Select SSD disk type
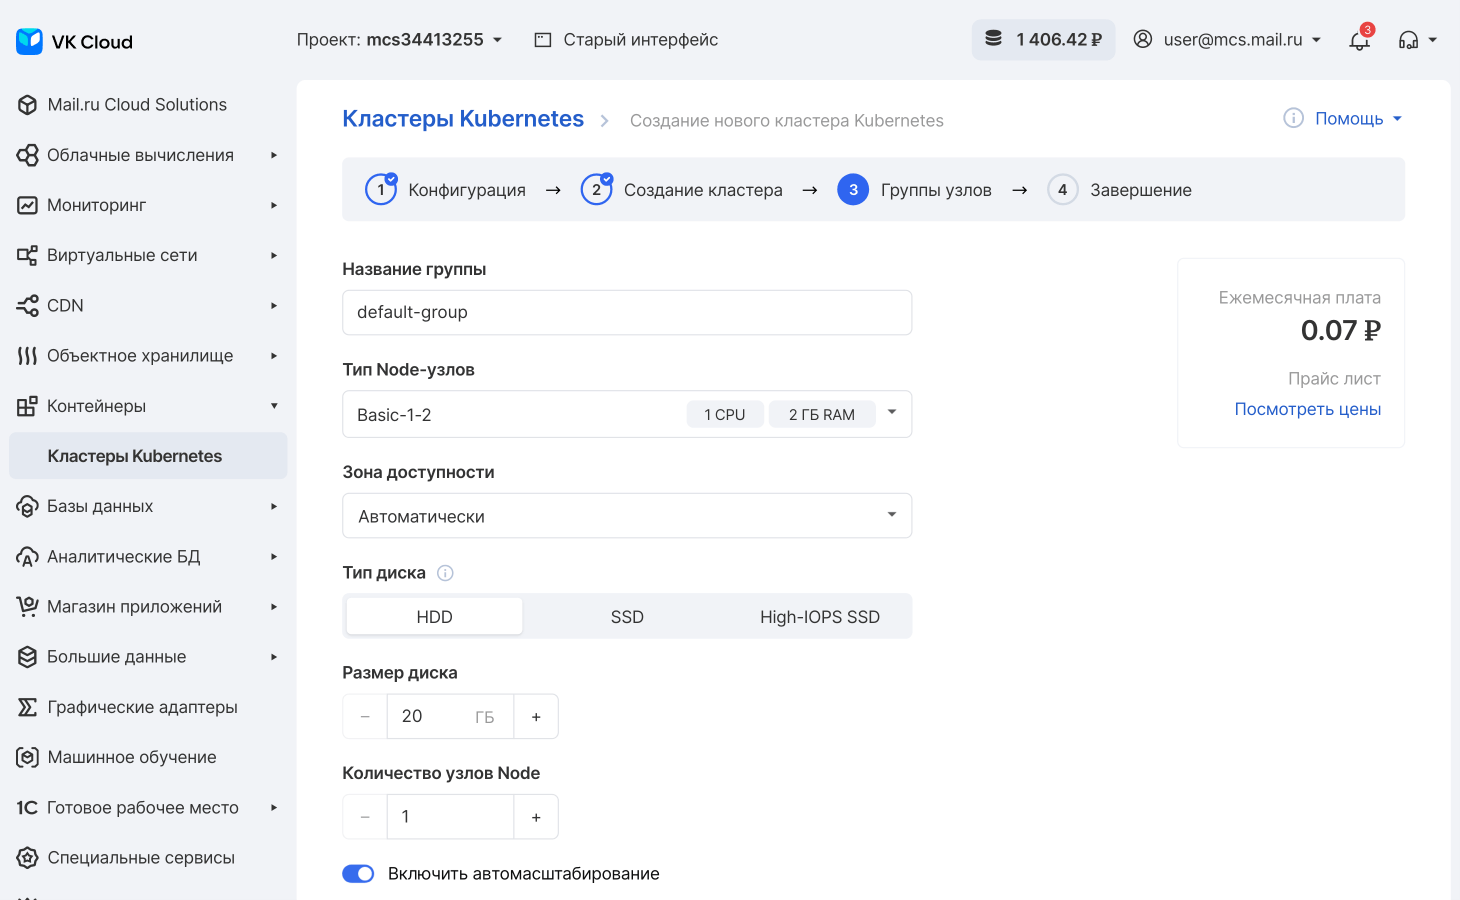 pyautogui.click(x=627, y=617)
